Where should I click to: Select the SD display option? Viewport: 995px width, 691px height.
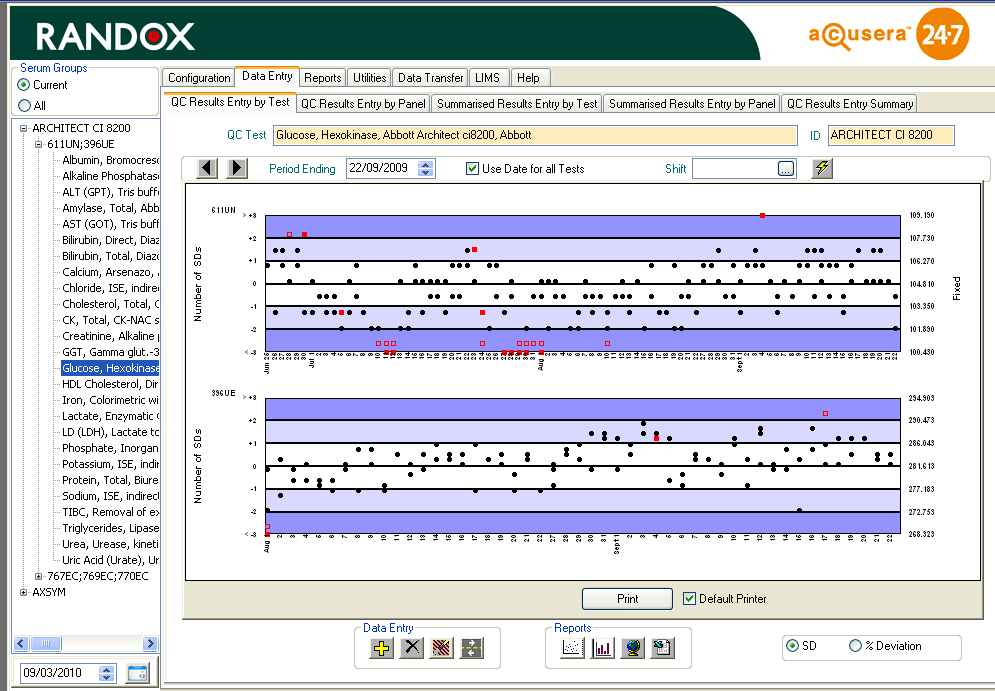click(792, 646)
